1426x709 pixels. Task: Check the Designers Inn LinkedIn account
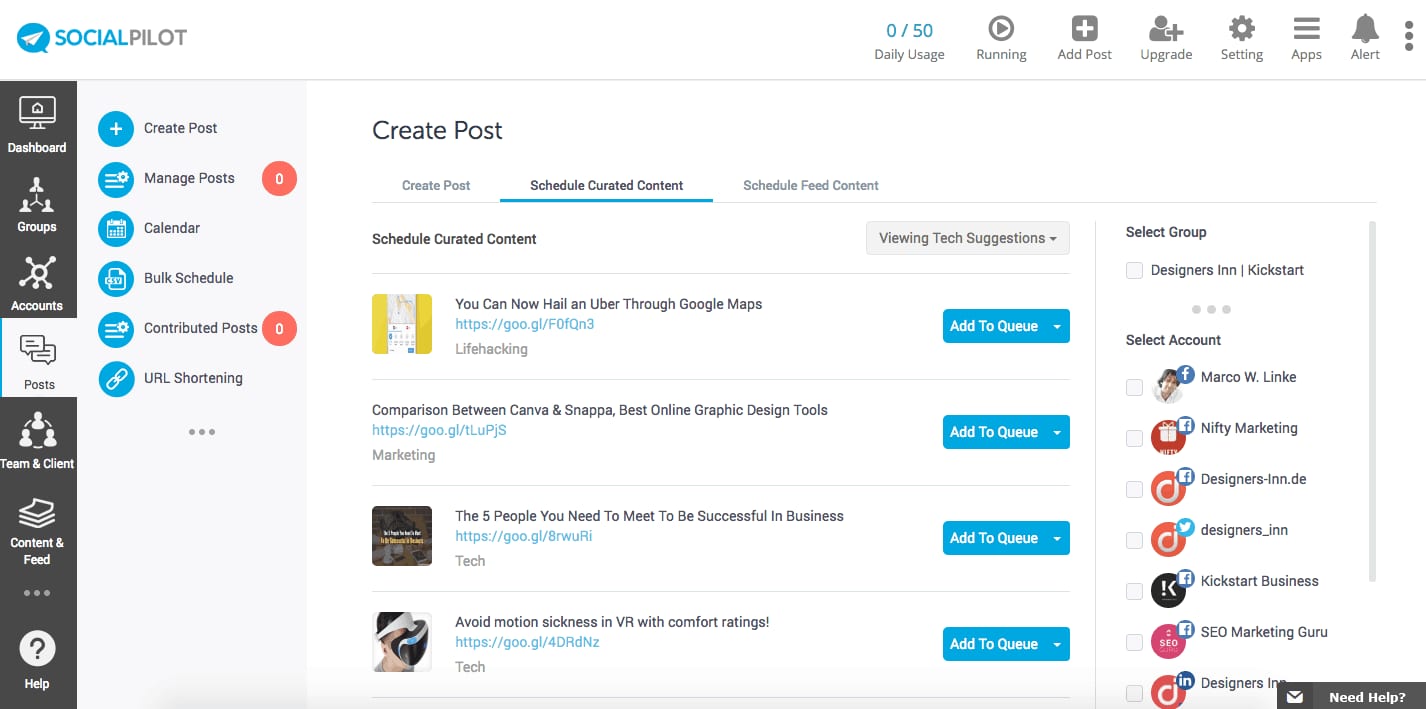(1134, 693)
